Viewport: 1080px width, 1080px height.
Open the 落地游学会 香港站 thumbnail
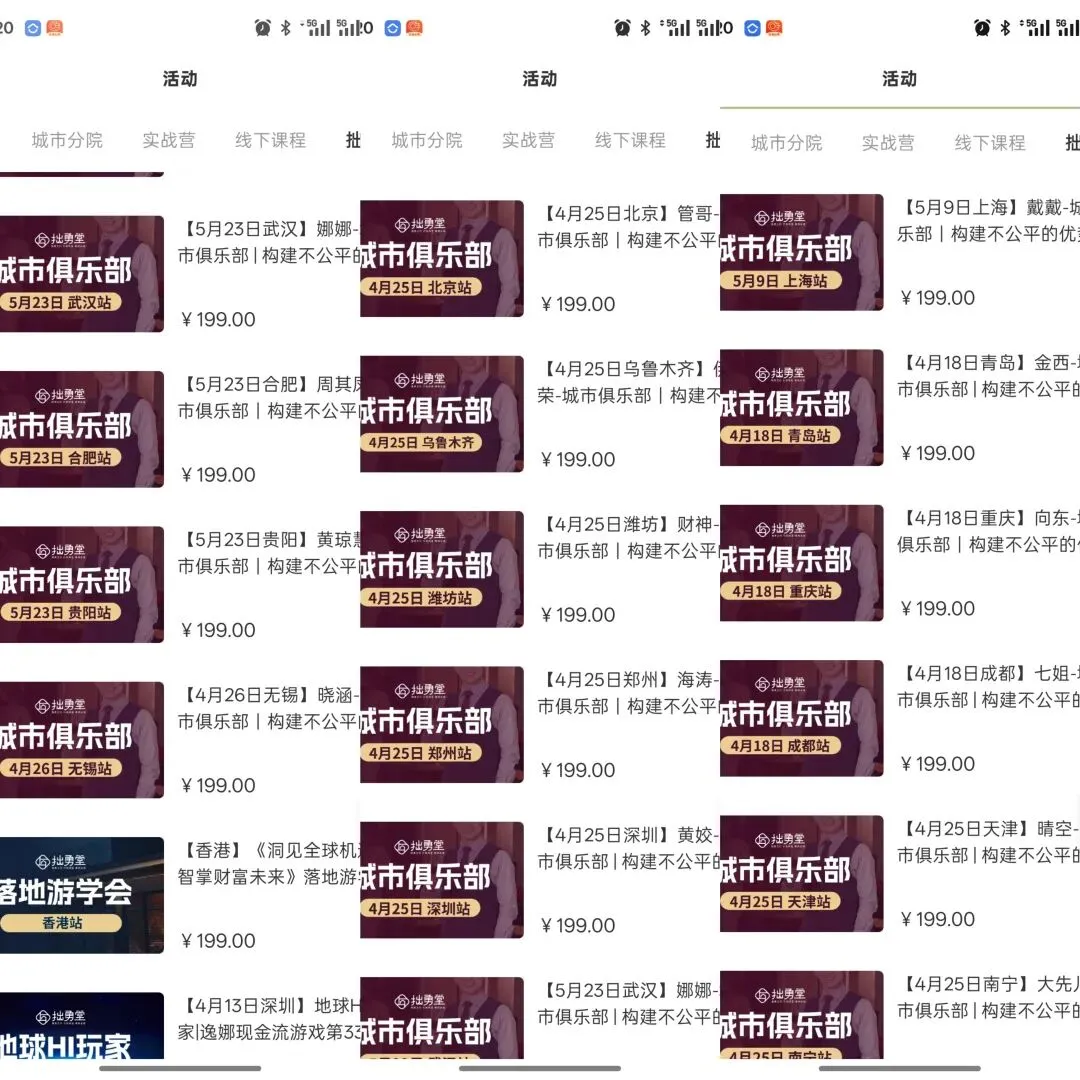click(x=82, y=895)
